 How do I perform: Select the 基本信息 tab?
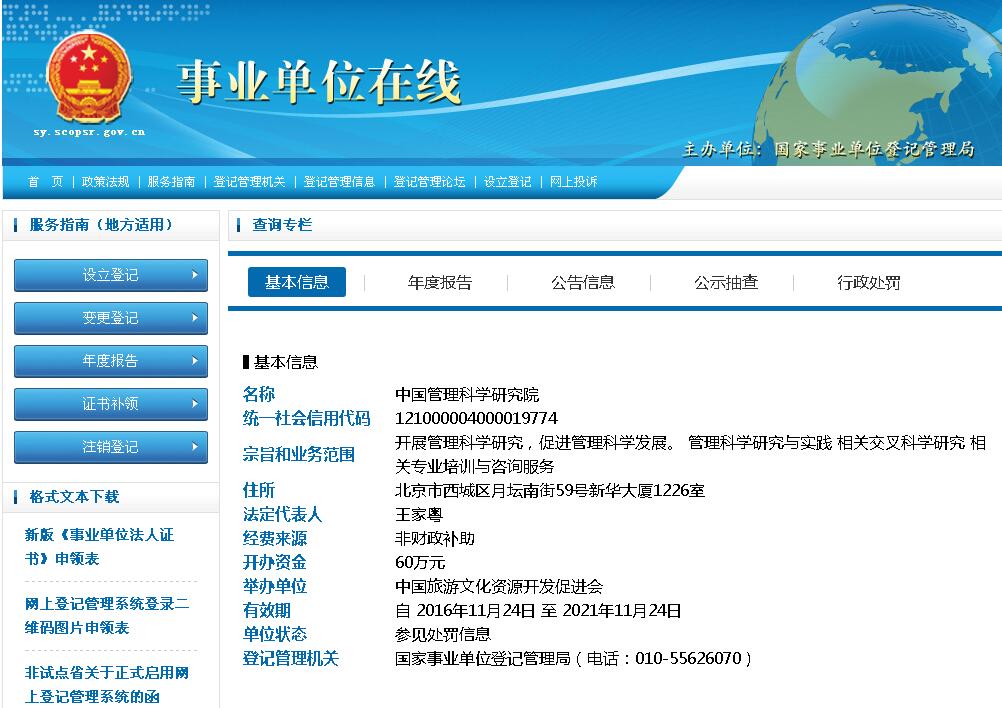(297, 282)
